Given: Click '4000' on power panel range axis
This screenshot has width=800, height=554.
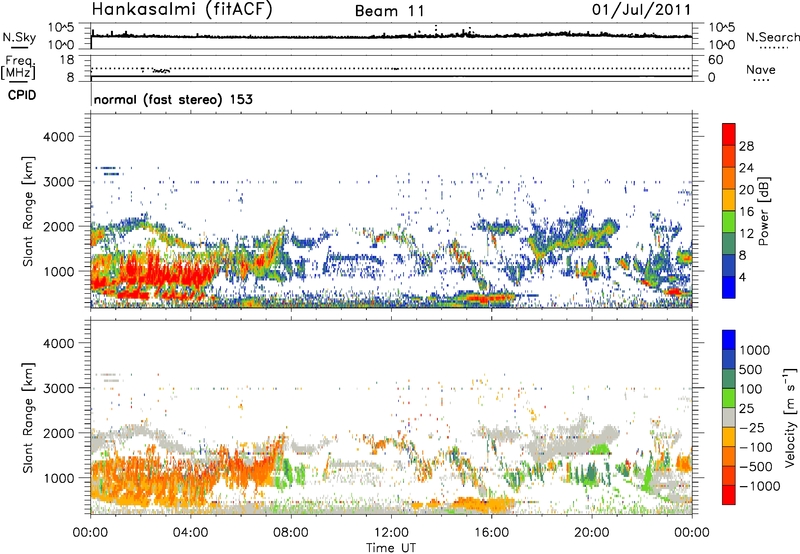Looking at the screenshot, I should tap(58, 137).
